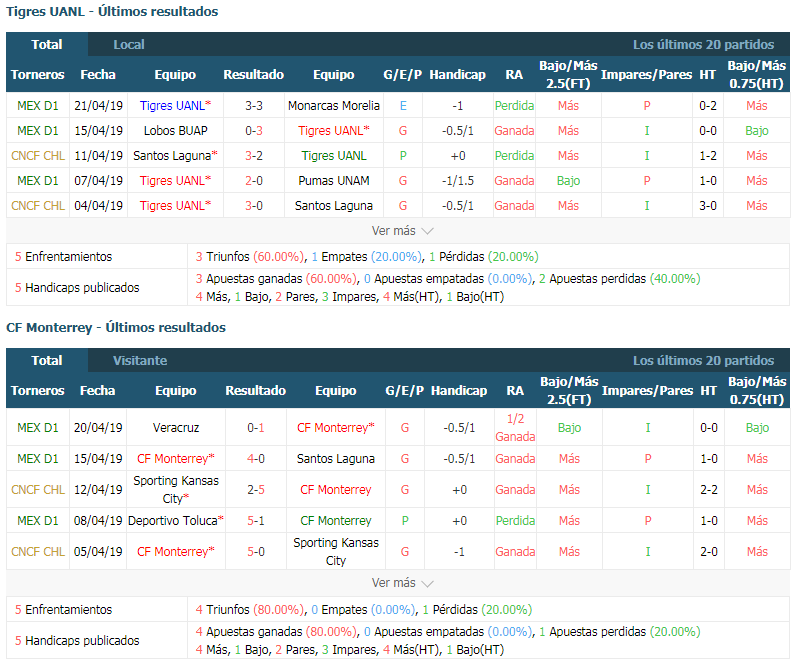Switch to the Local tab
The image size is (793, 659).
[x=129, y=45]
